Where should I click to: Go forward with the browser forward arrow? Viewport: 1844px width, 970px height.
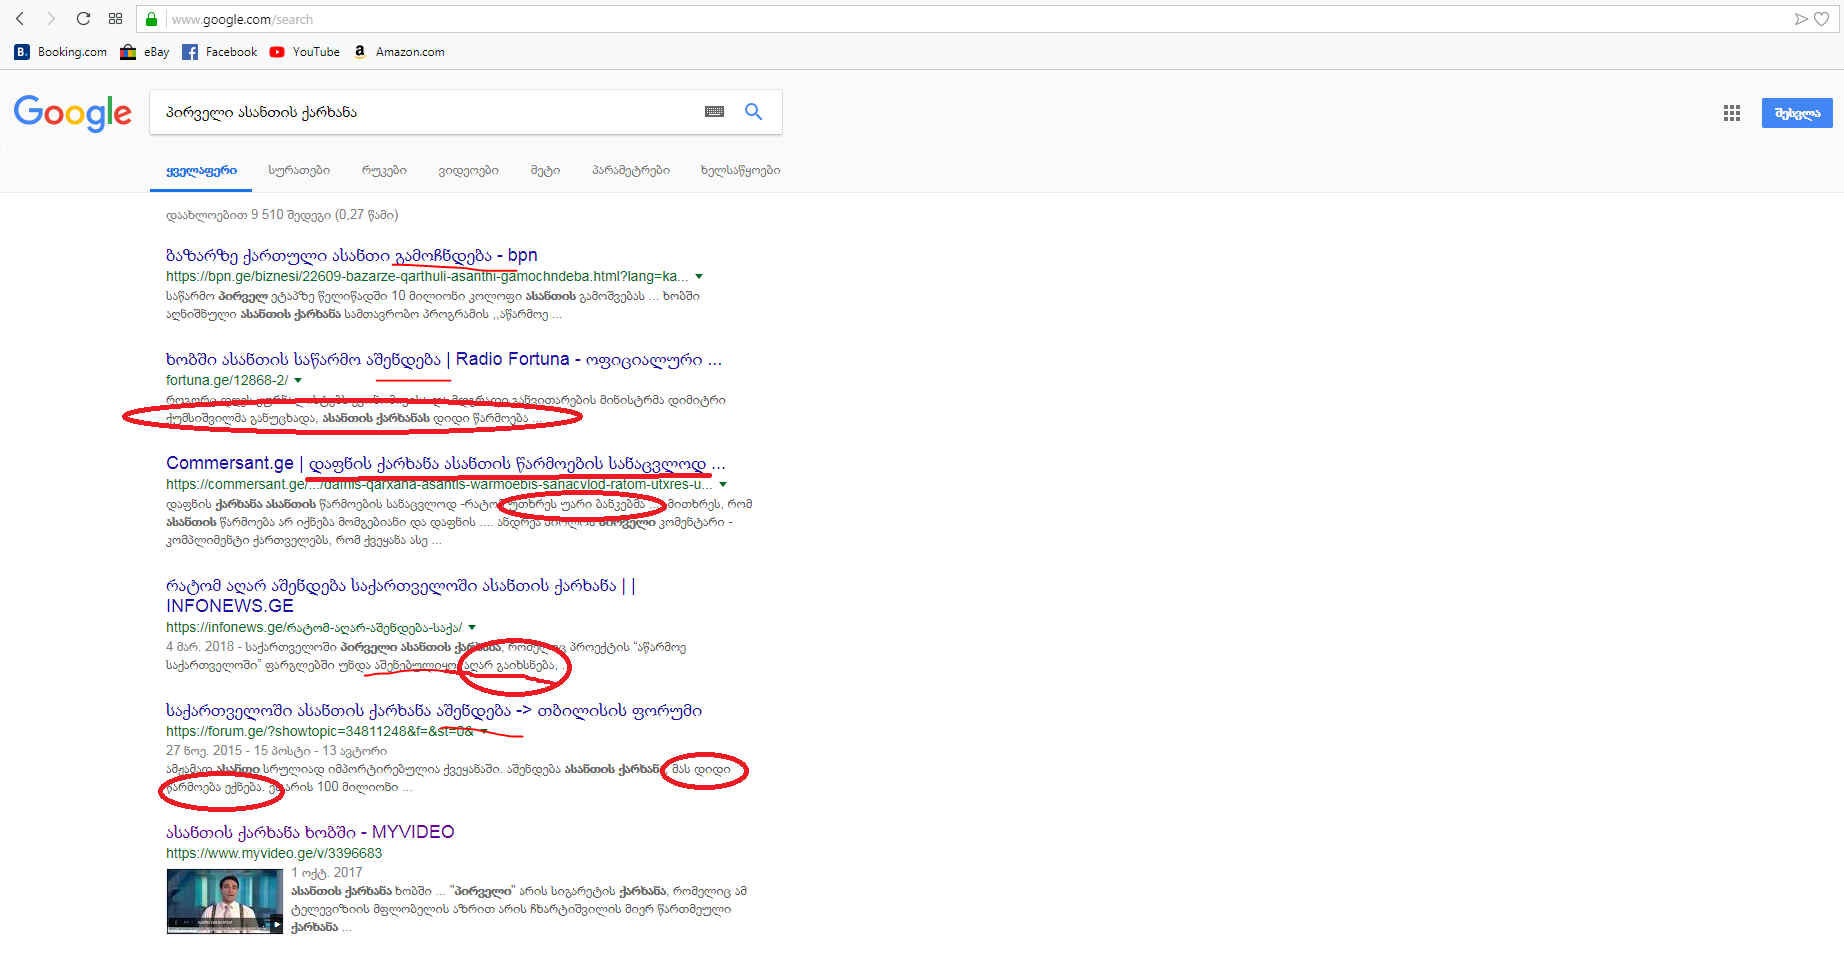click(51, 19)
